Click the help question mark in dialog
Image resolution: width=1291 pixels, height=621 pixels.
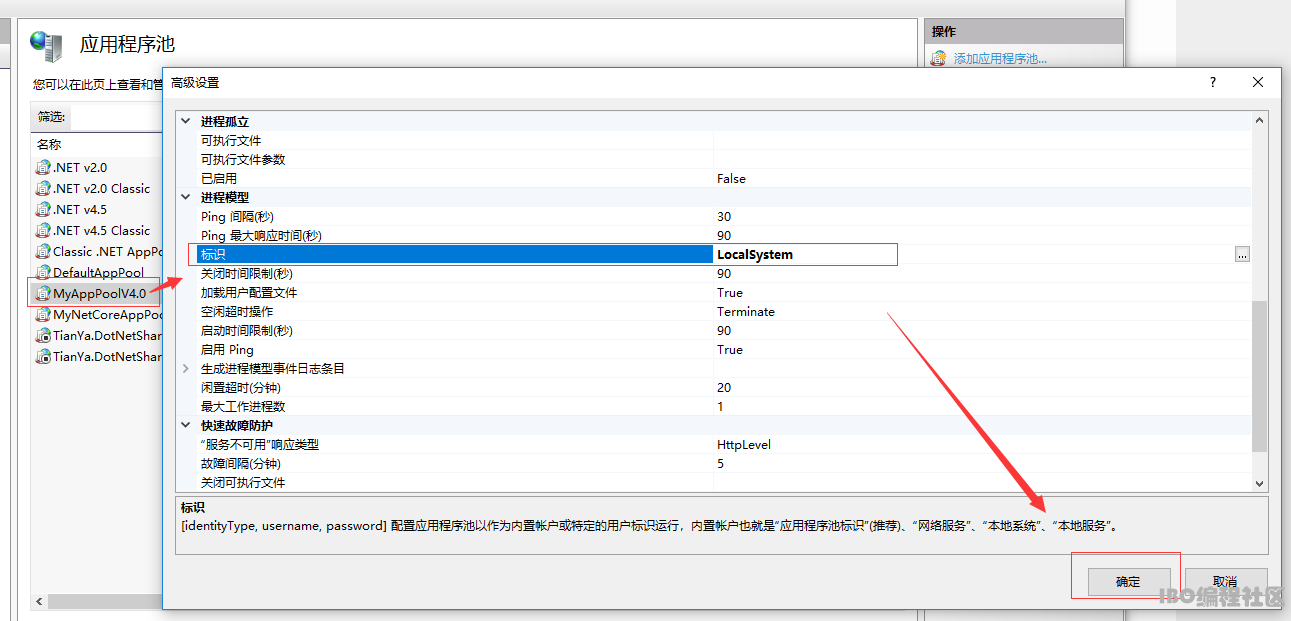(1212, 83)
